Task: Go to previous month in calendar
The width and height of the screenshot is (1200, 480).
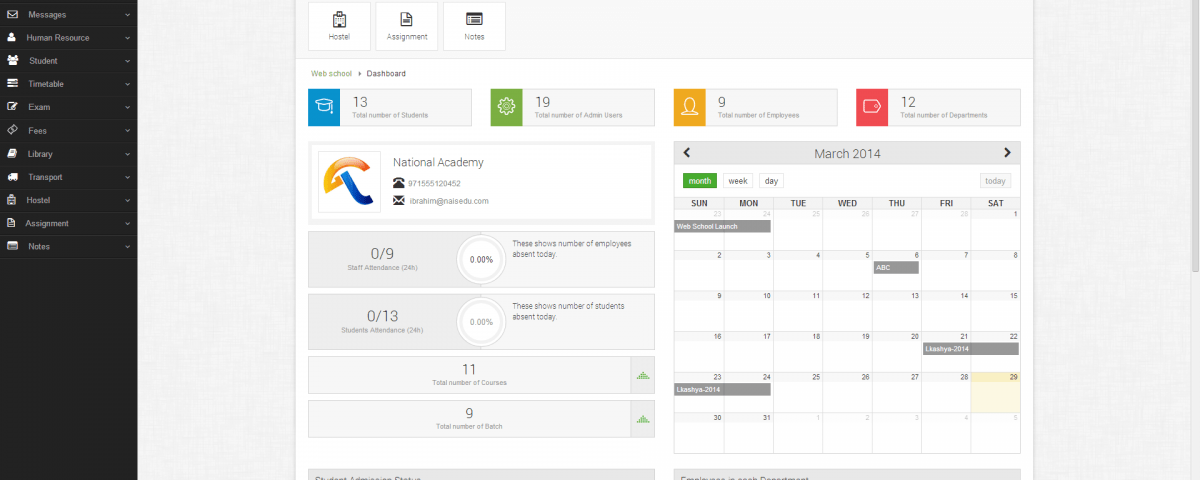Action: 687,153
